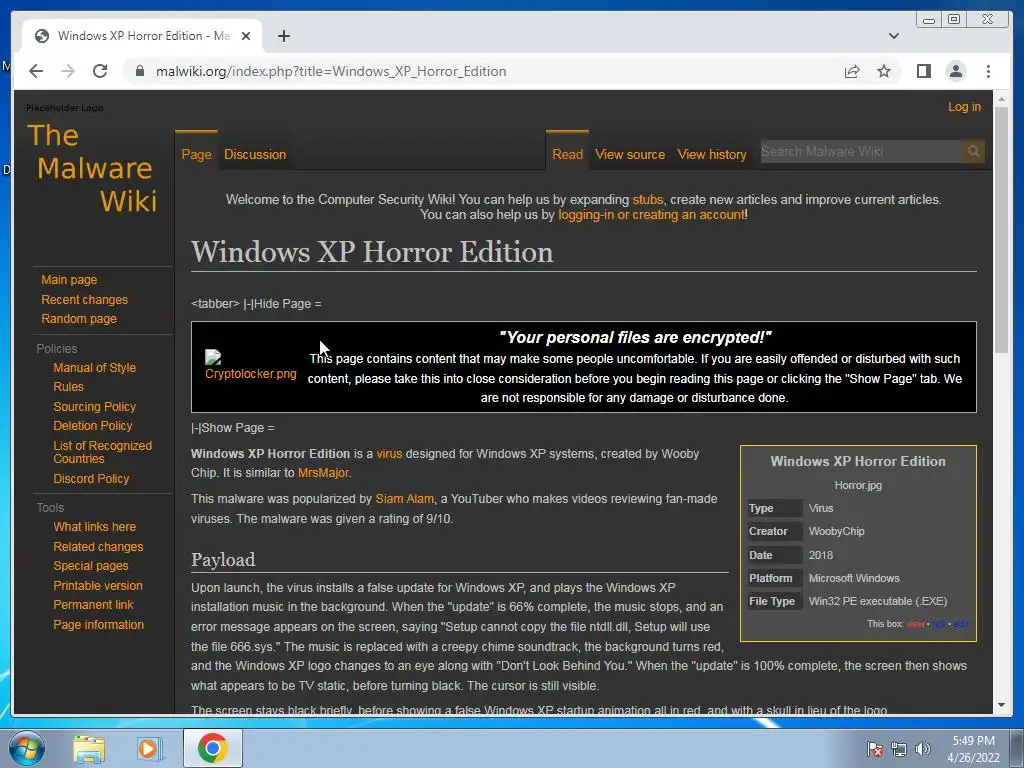Click the taskbar clock showing 5:49 PM
1024x768 pixels.
click(x=973, y=749)
